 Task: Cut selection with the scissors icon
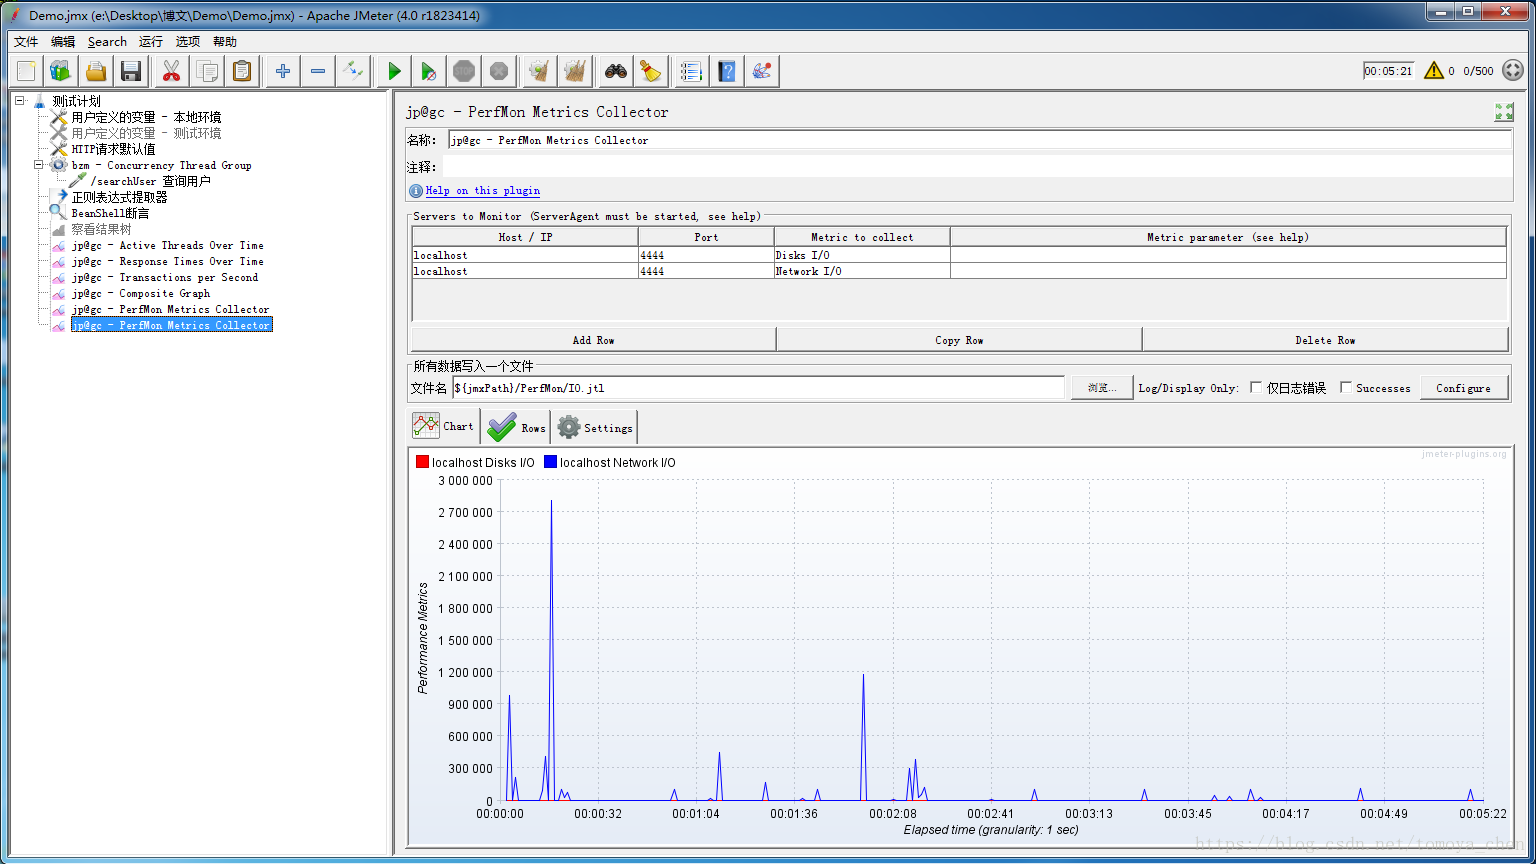[172, 71]
